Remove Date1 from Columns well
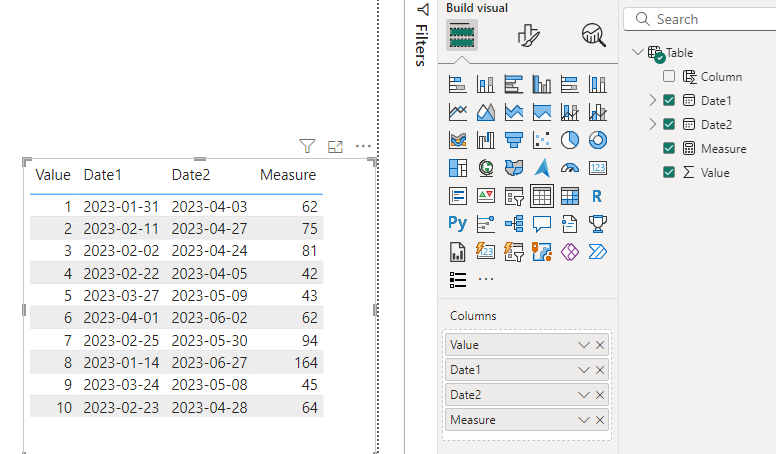776x454 pixels. pos(600,370)
